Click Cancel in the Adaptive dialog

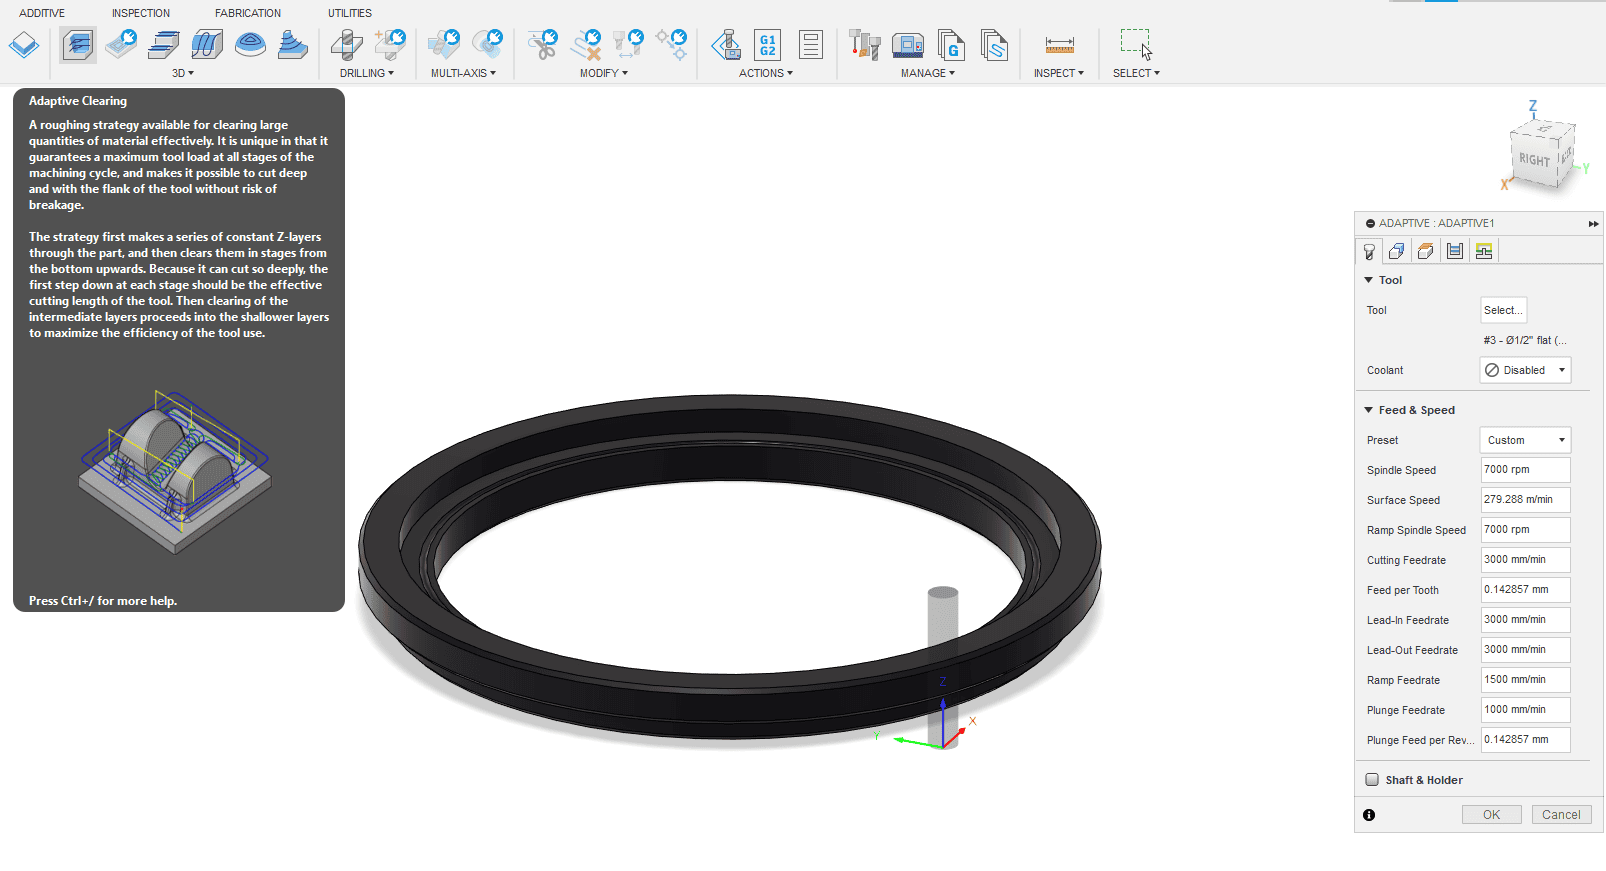tap(1561, 815)
